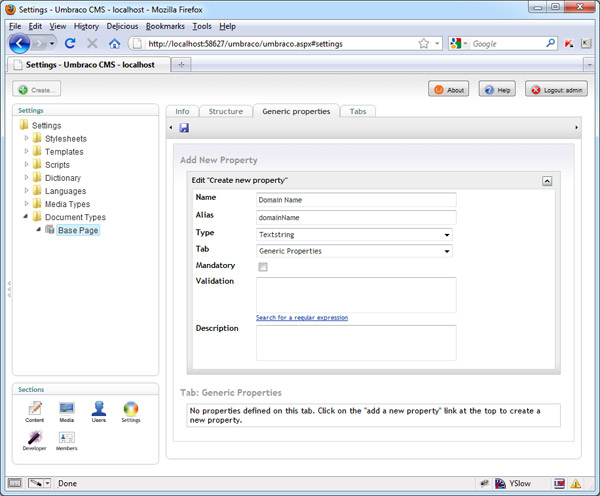Expand the Dictionary tree node
600x496 pixels.
pos(26,177)
